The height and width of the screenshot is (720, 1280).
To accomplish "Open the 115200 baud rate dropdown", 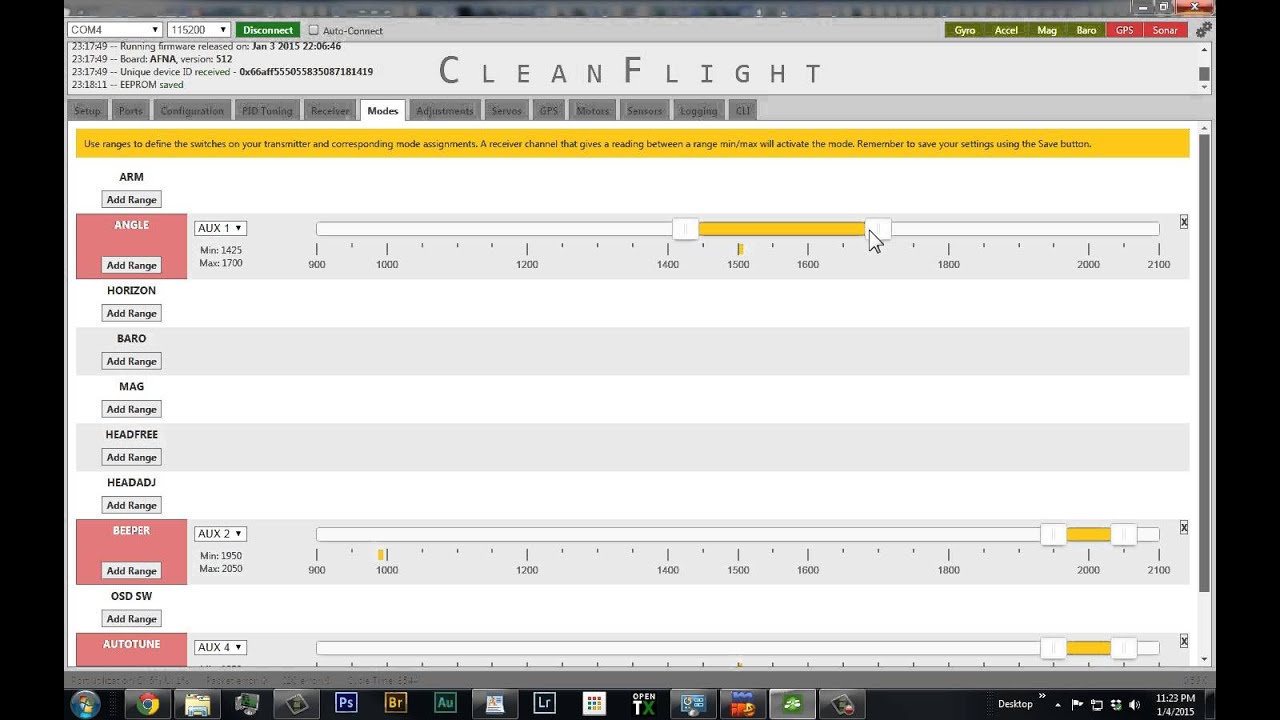I will 198,30.
